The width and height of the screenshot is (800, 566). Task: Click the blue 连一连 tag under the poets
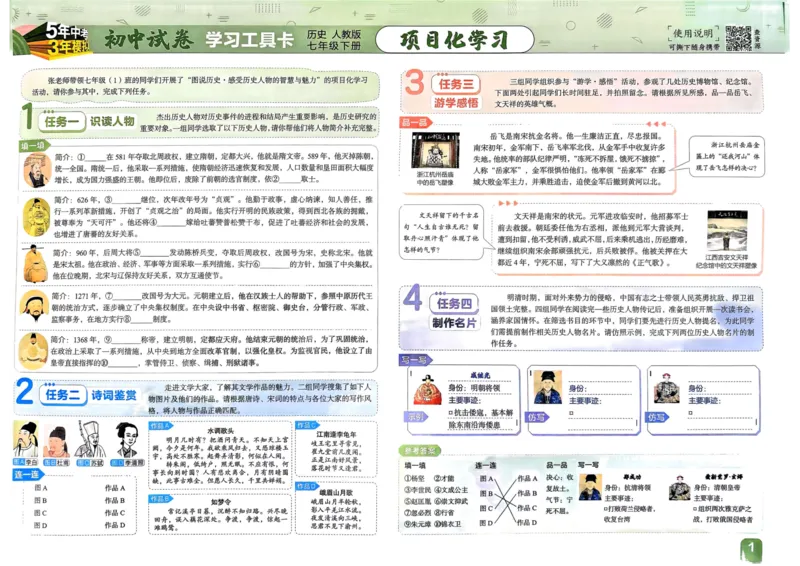(28, 474)
